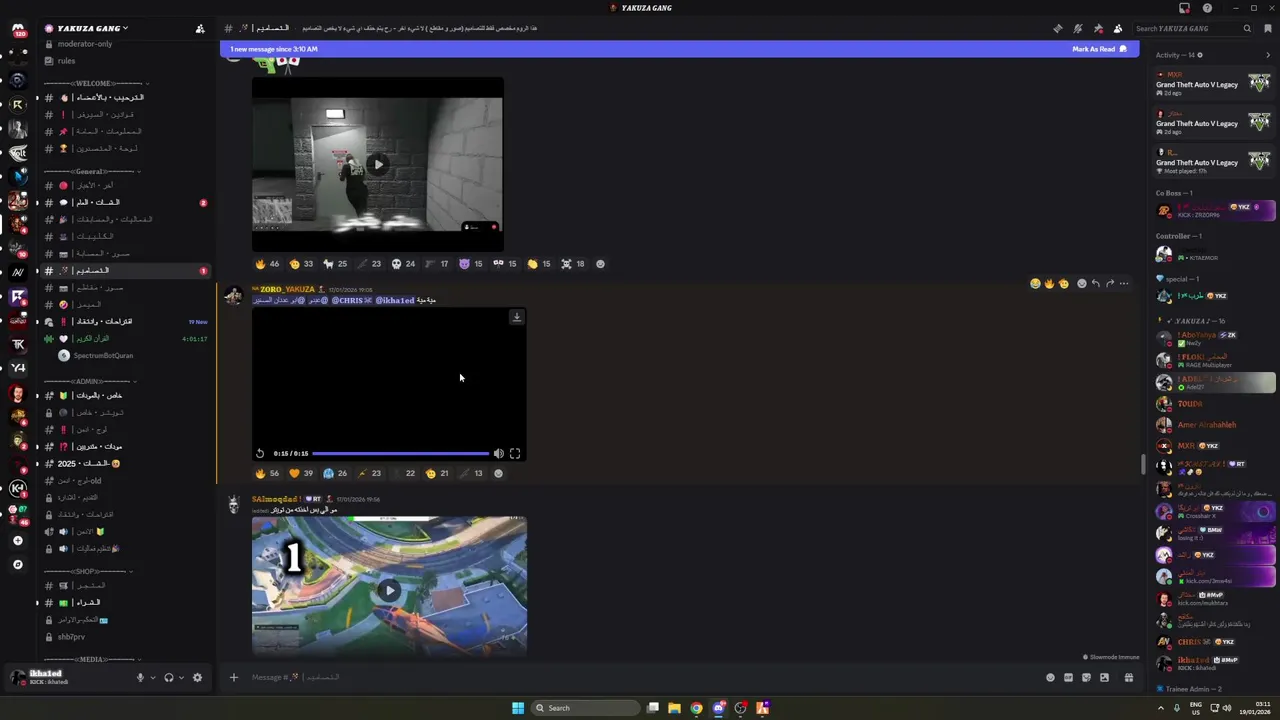Image resolution: width=1280 pixels, height=720 pixels.
Task: Download the ZORO_YAKUZA video attachment
Action: coord(516,317)
